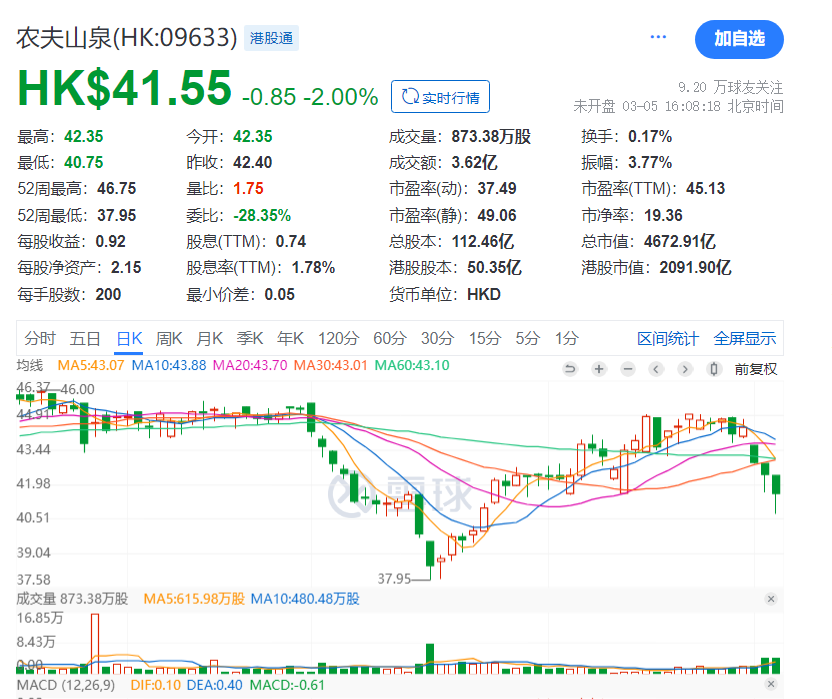Zoom in the K-line chart with plus icon
This screenshot has width=832, height=699.
(x=599, y=369)
